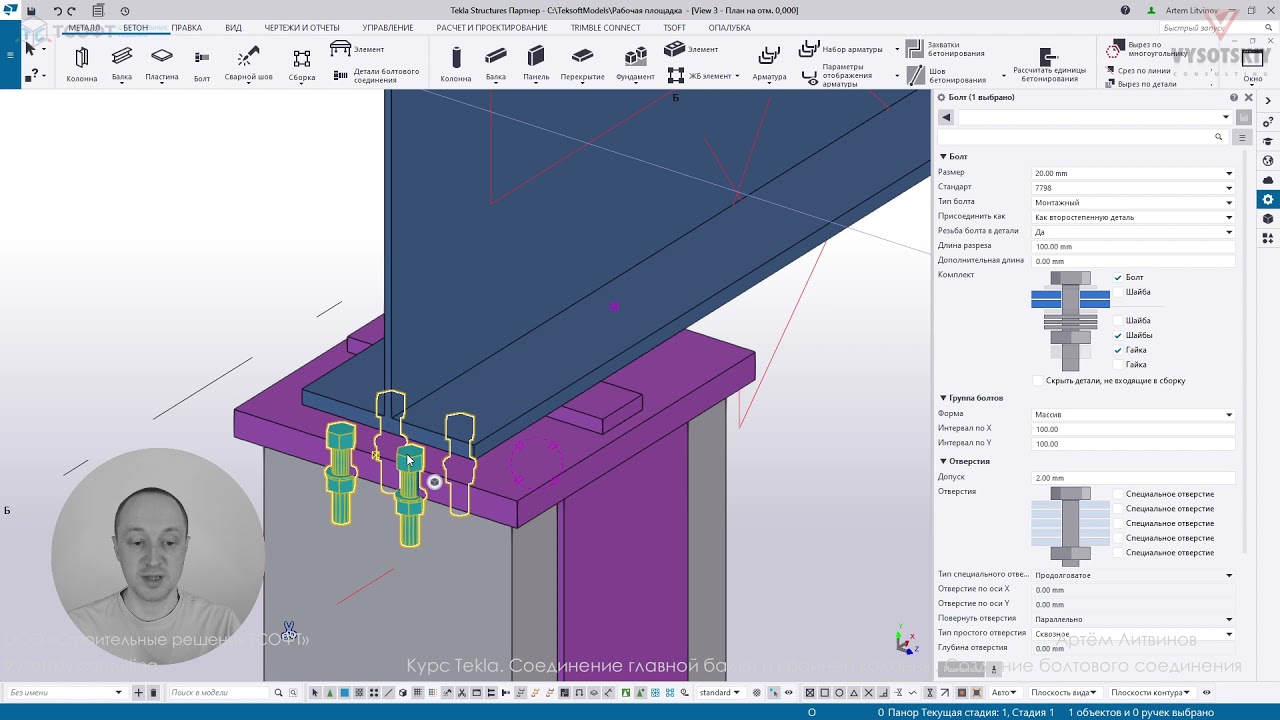This screenshot has height=720, width=1280.
Task: Click the back arrow in properties panel
Action: 946,117
